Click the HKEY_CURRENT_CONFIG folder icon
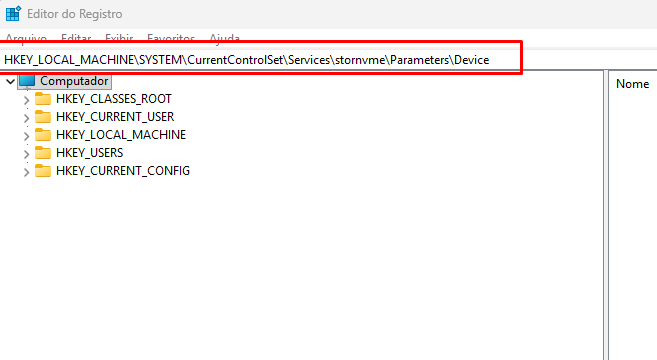The image size is (657, 360). 43,171
